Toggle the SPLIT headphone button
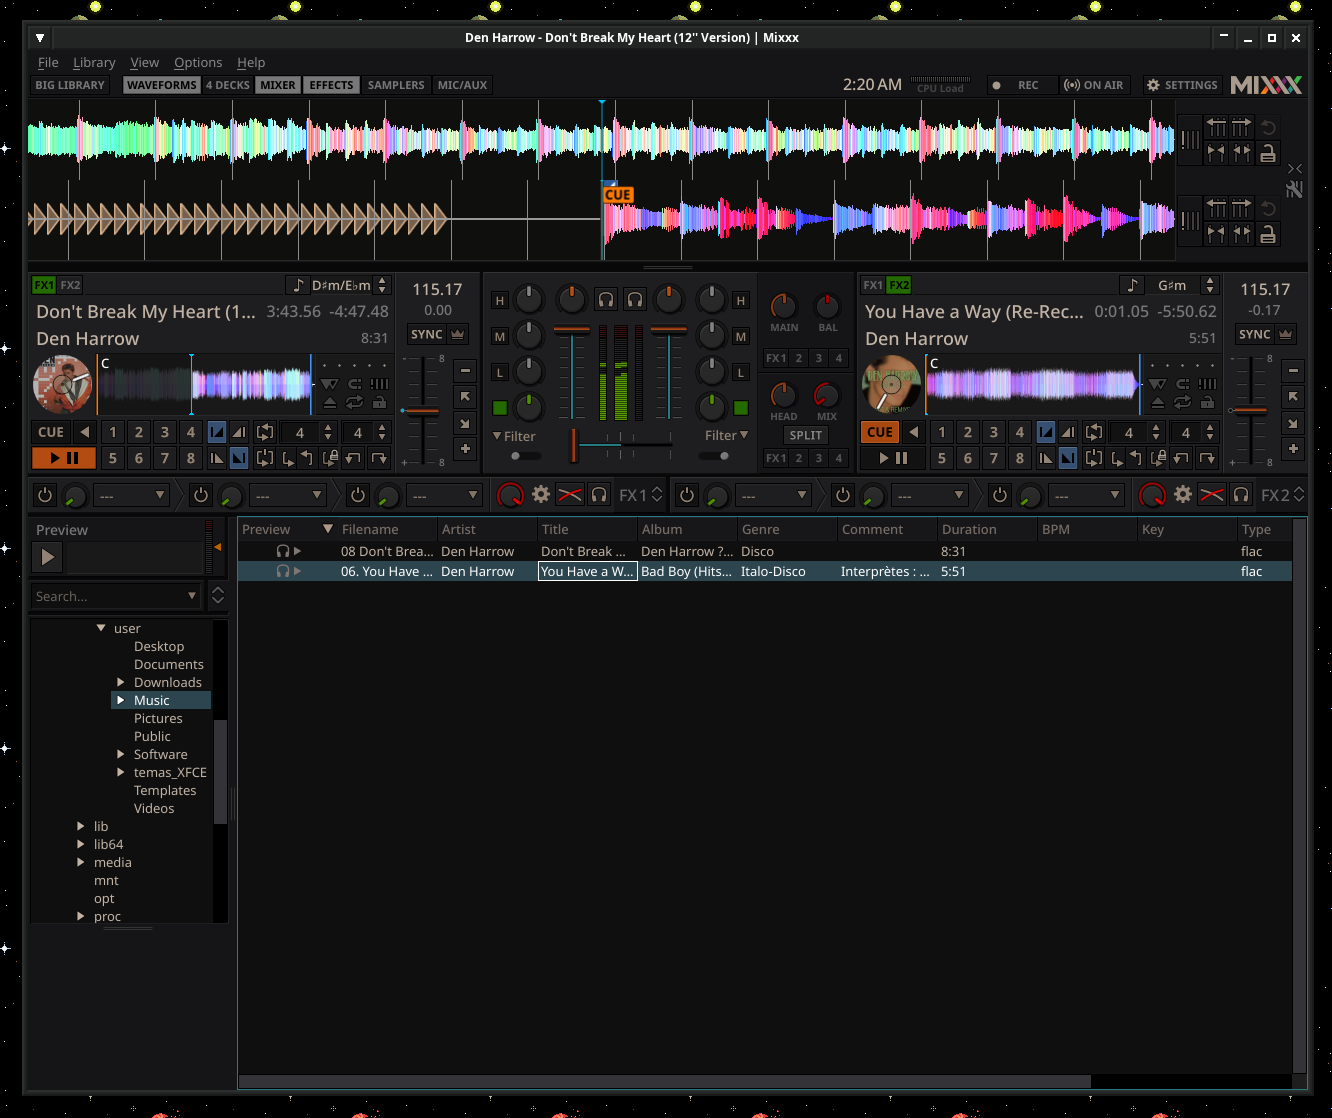 (x=805, y=436)
